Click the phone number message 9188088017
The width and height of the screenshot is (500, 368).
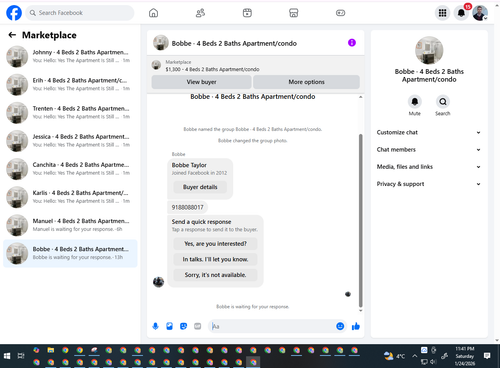187,207
